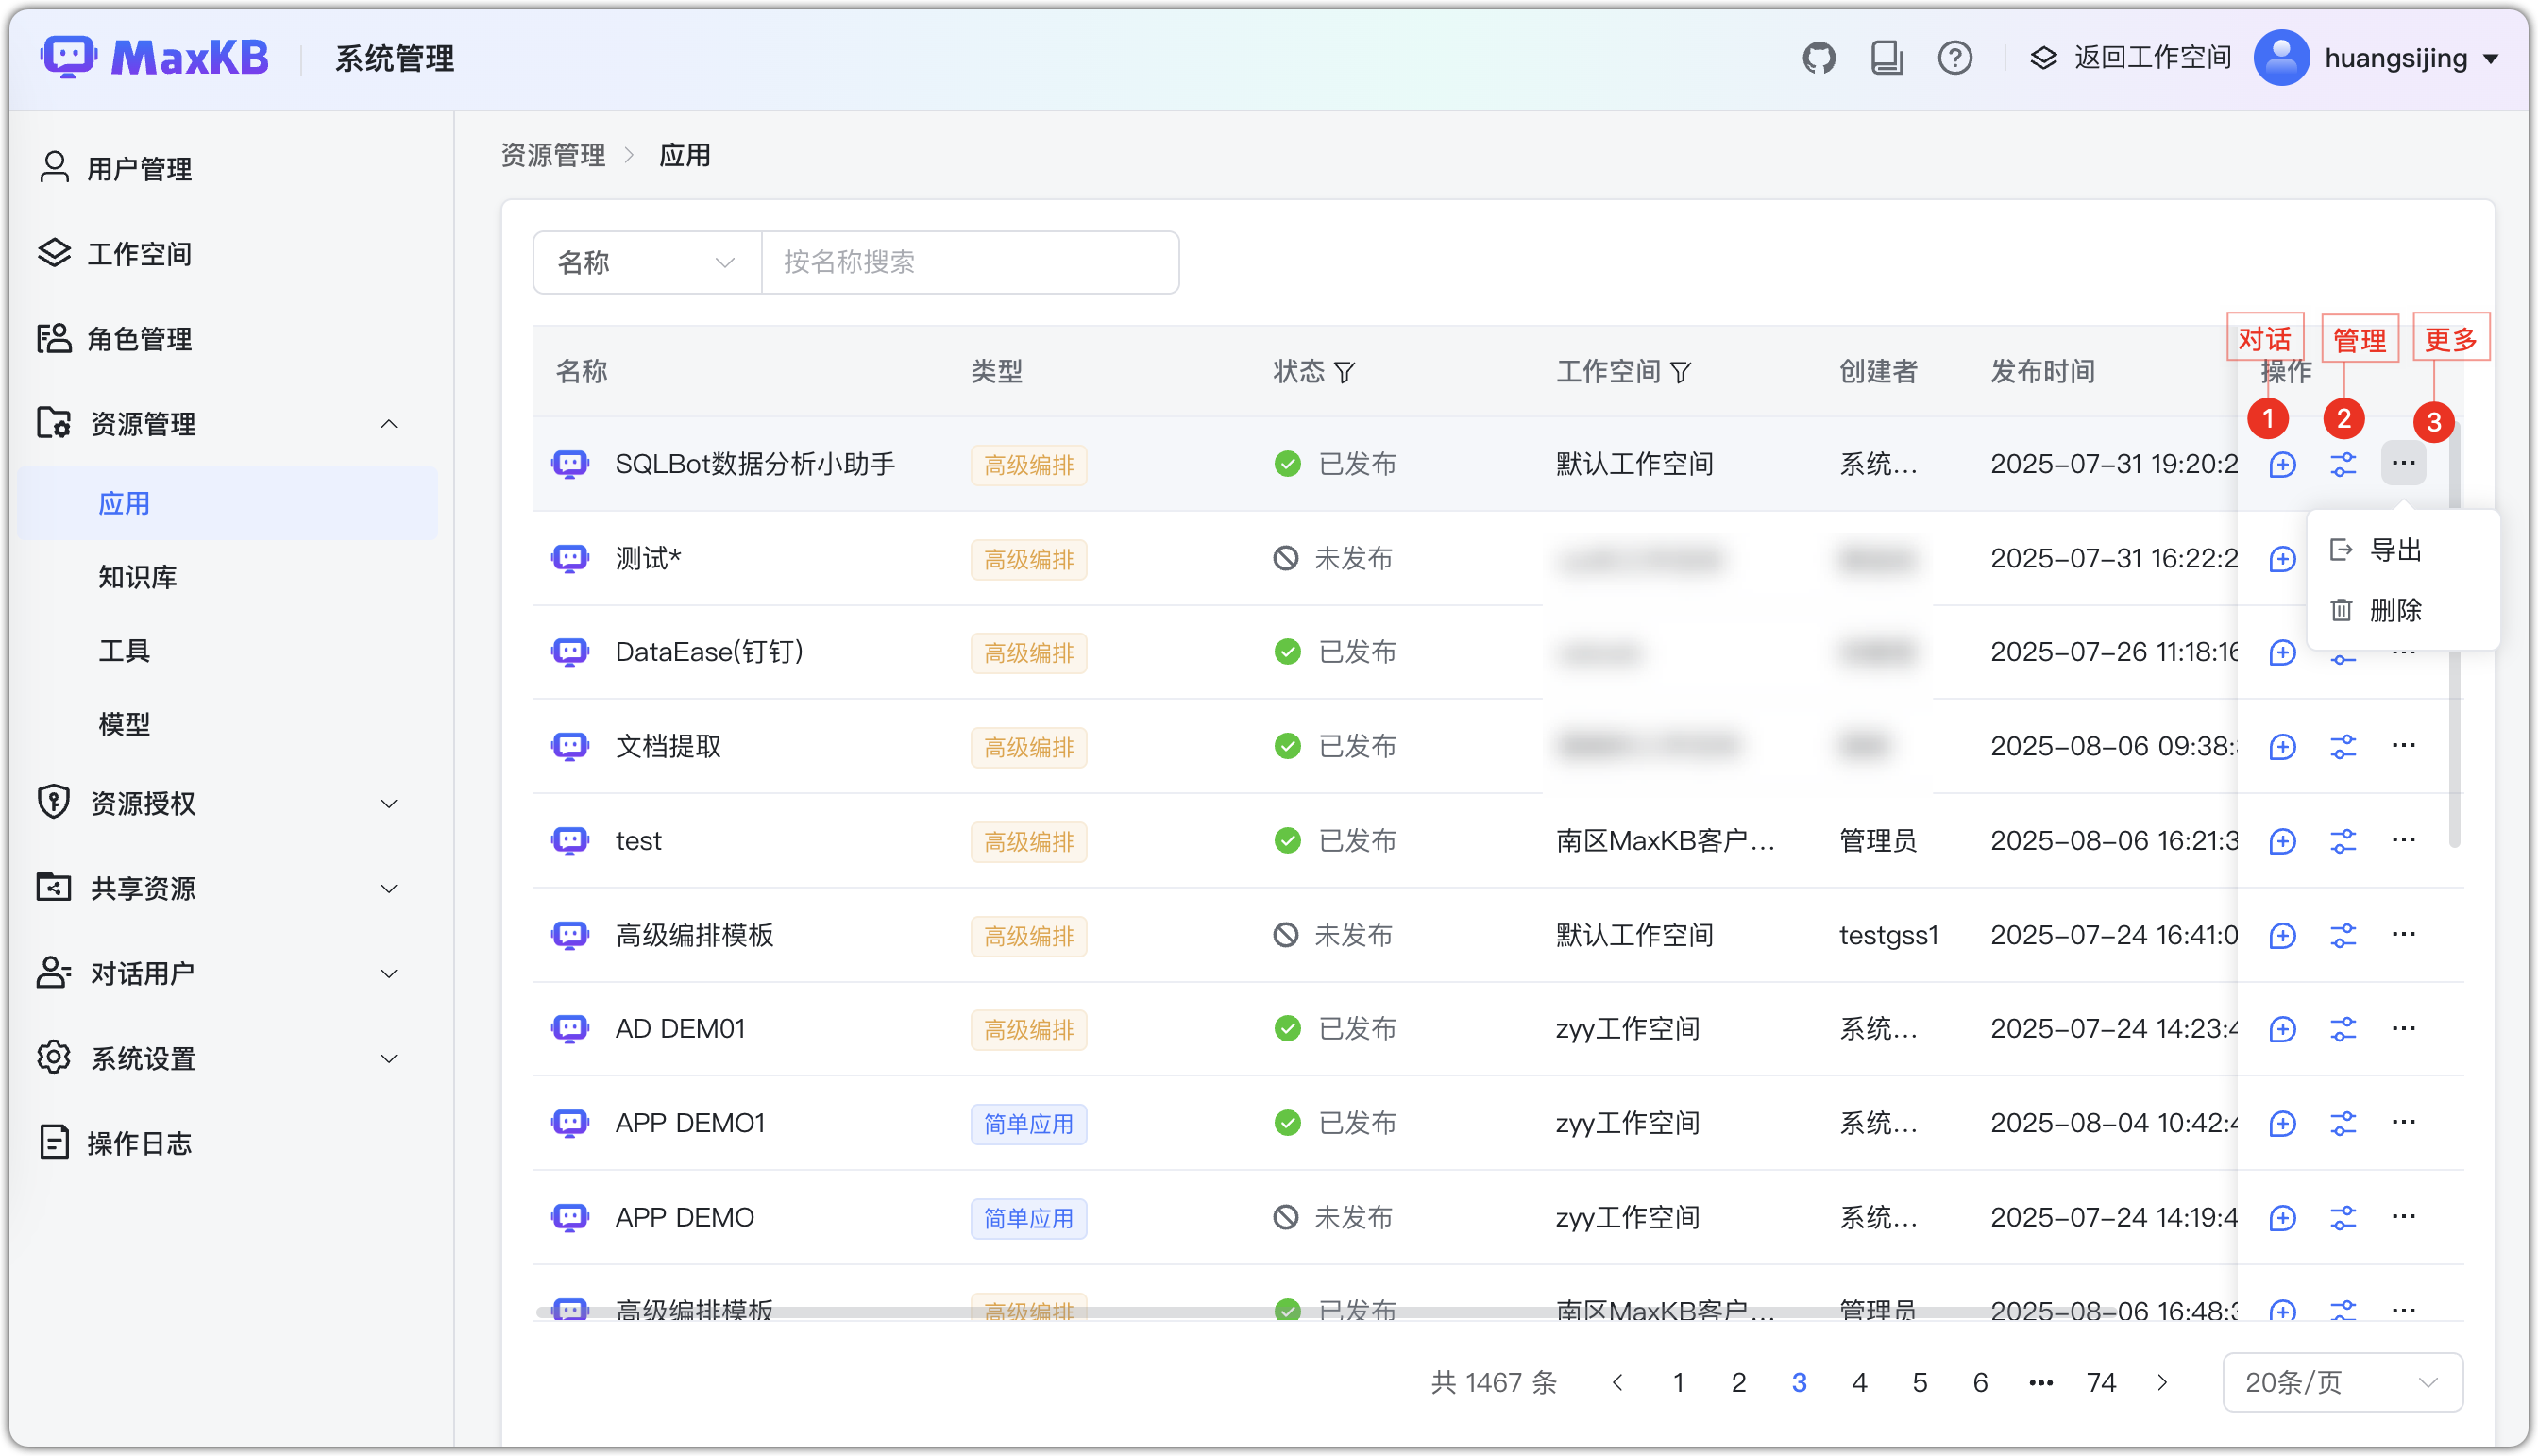
Task: Click the 简单应用 tag in APP DEMO row
Action: [x=1028, y=1218]
